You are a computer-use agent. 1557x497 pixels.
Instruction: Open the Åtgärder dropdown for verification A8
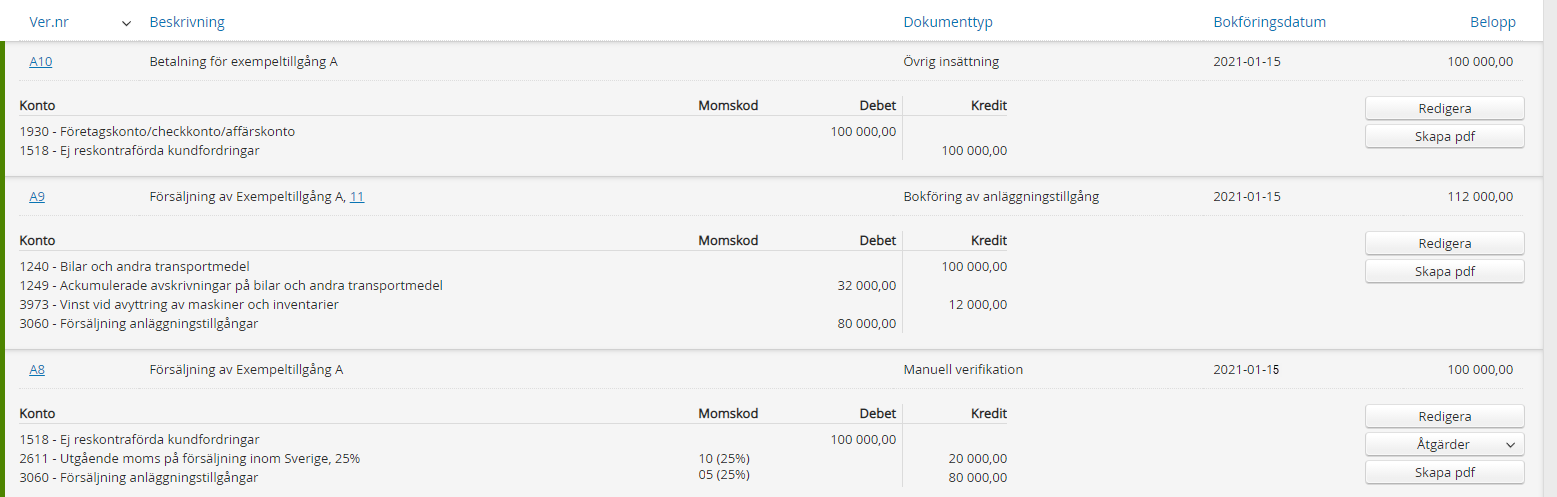(1444, 445)
